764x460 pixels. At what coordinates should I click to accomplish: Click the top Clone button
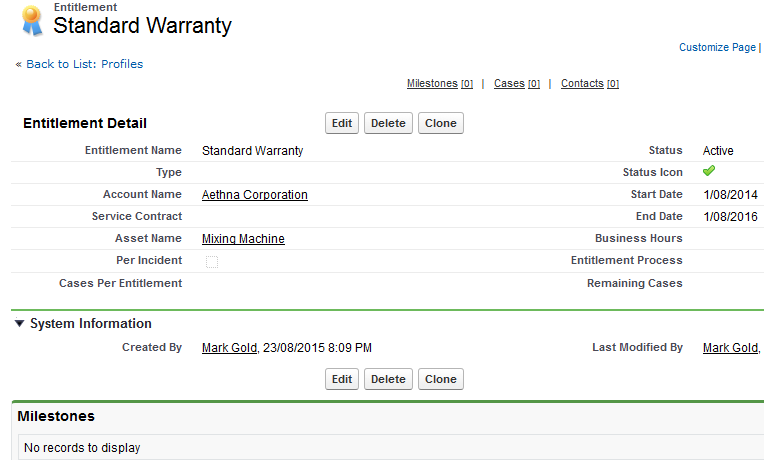coord(440,123)
